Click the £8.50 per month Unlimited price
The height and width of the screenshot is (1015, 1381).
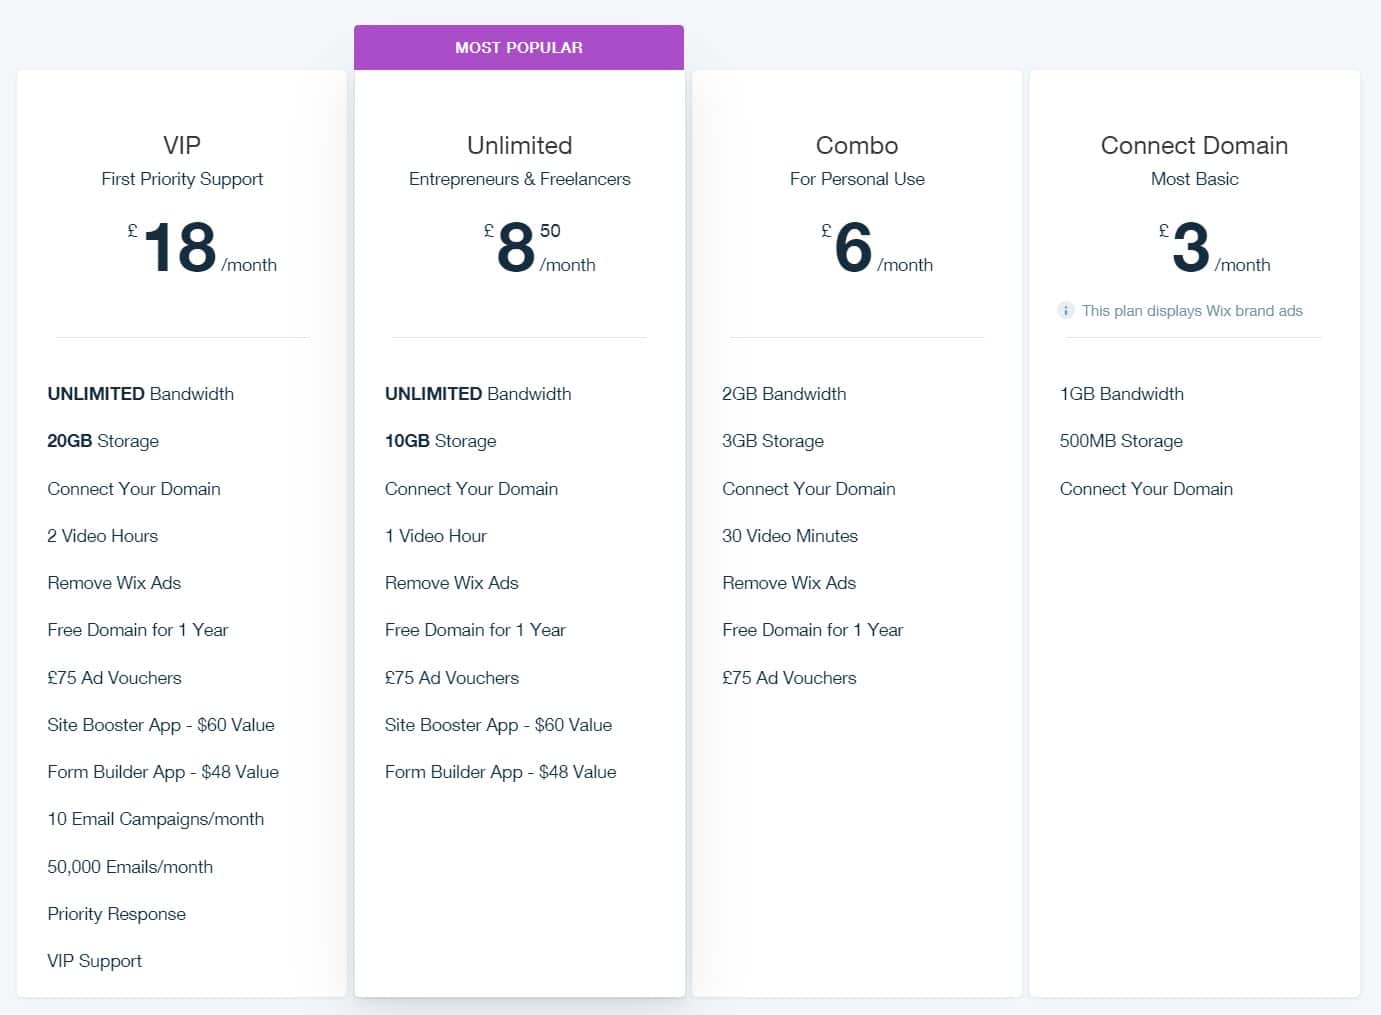point(539,247)
